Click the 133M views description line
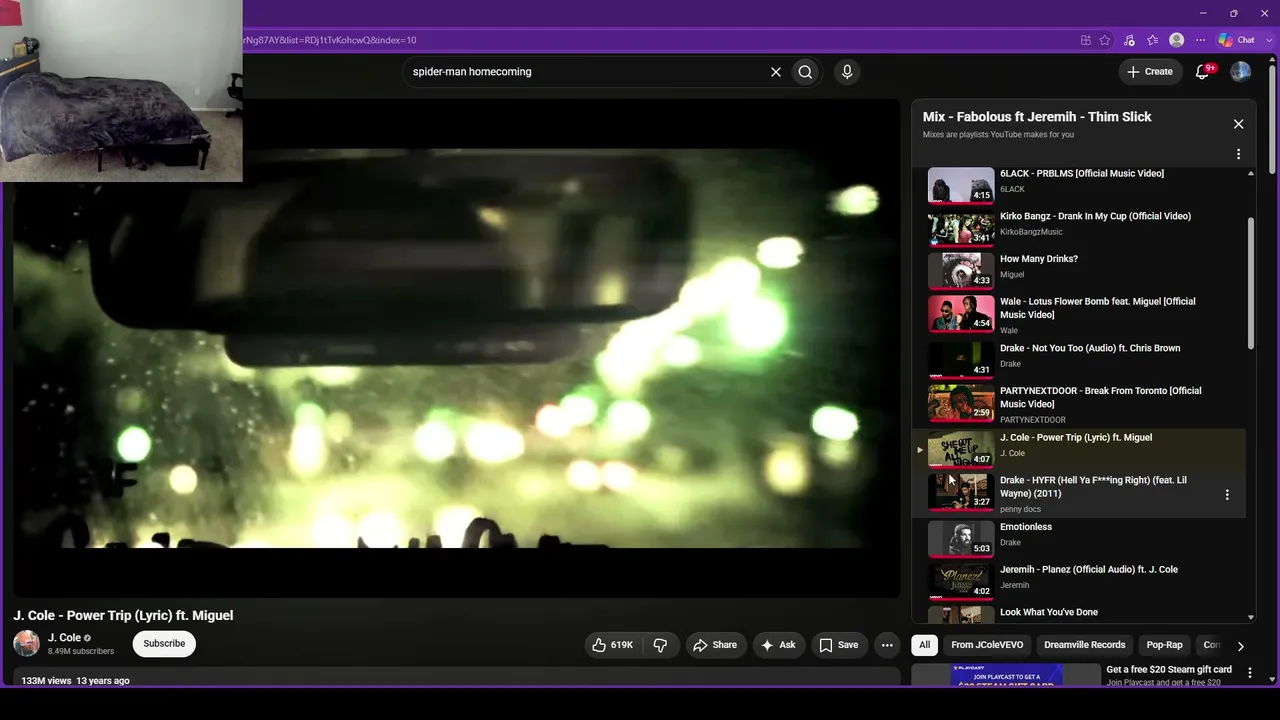Image resolution: width=1280 pixels, height=720 pixels. [76, 681]
